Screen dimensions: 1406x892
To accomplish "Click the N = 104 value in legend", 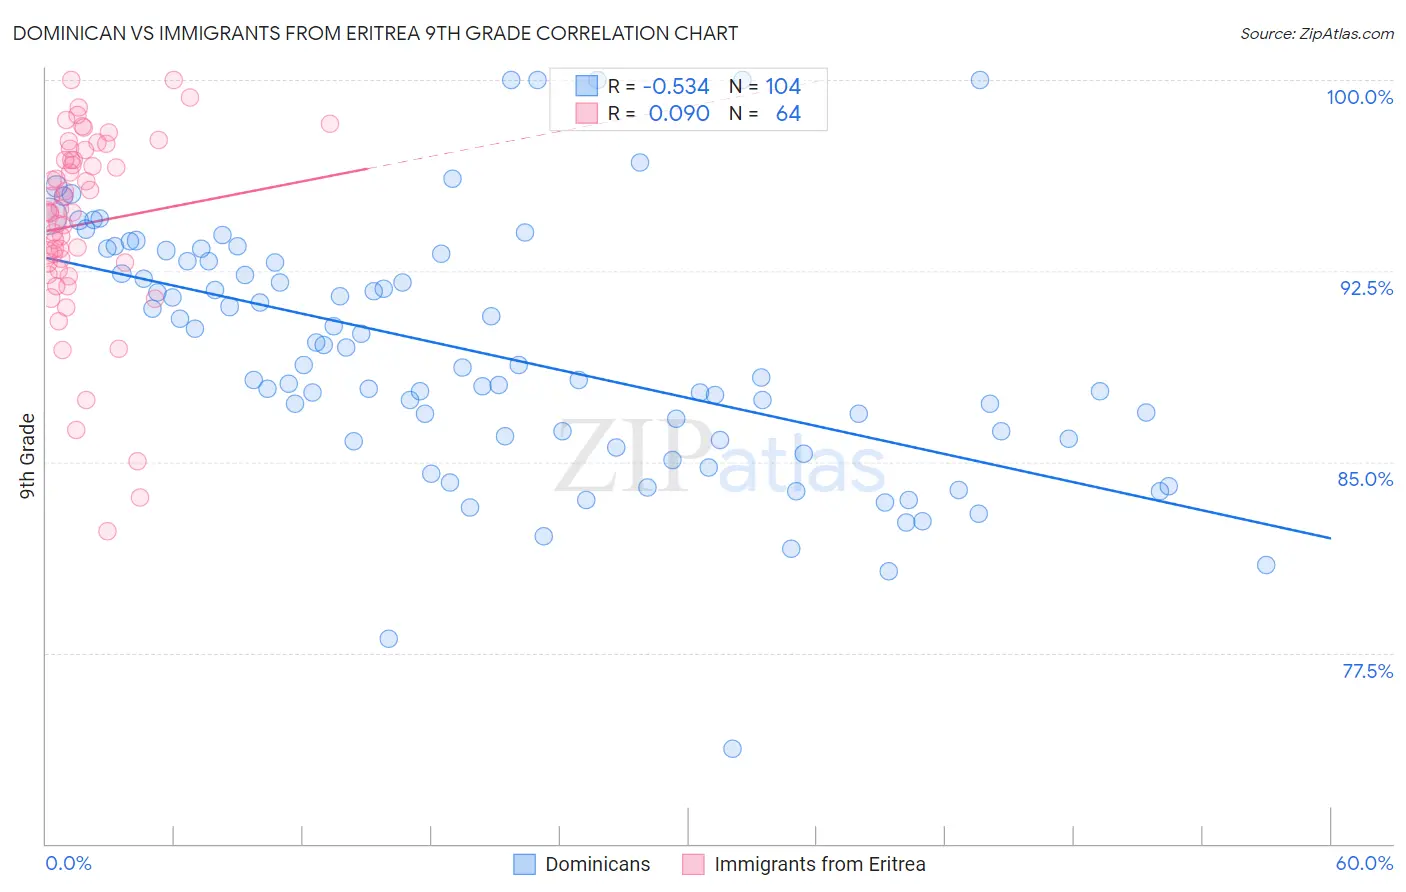I will [x=765, y=86].
